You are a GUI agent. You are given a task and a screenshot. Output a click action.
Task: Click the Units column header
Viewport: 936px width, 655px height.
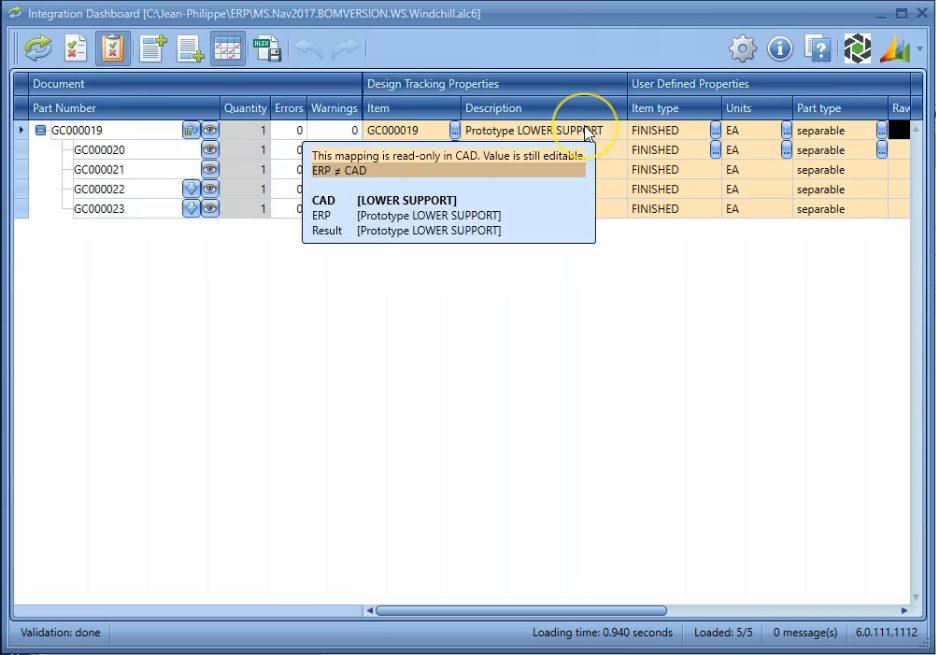757,108
